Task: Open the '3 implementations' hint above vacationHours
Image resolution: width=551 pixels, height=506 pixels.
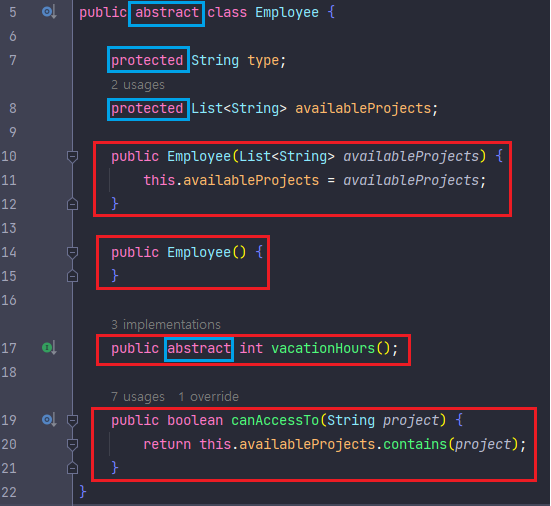Action: (166, 324)
